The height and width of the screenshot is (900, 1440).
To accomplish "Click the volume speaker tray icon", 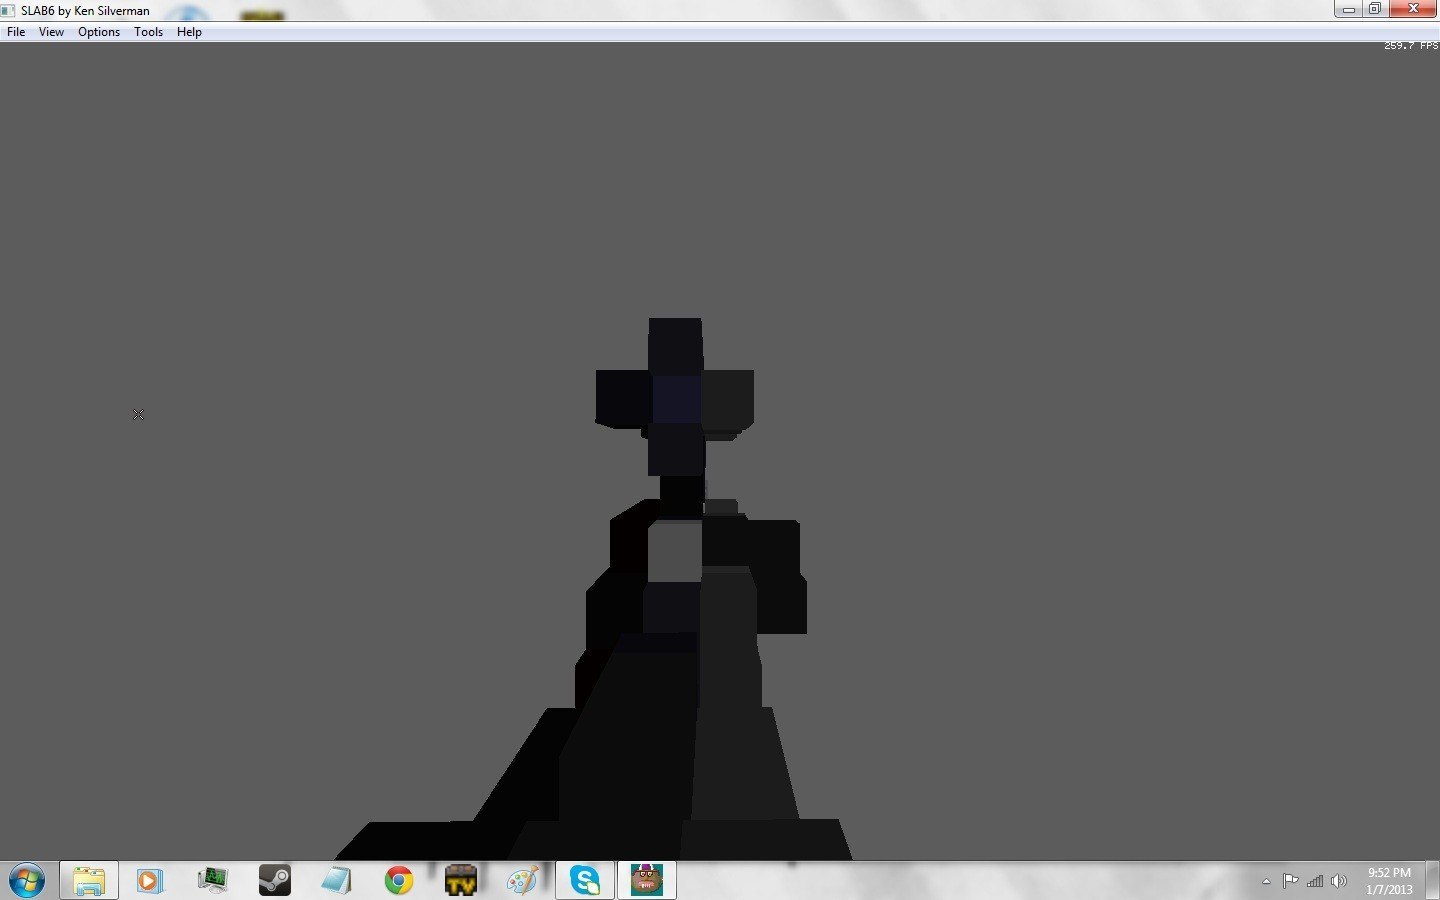I will (x=1339, y=881).
